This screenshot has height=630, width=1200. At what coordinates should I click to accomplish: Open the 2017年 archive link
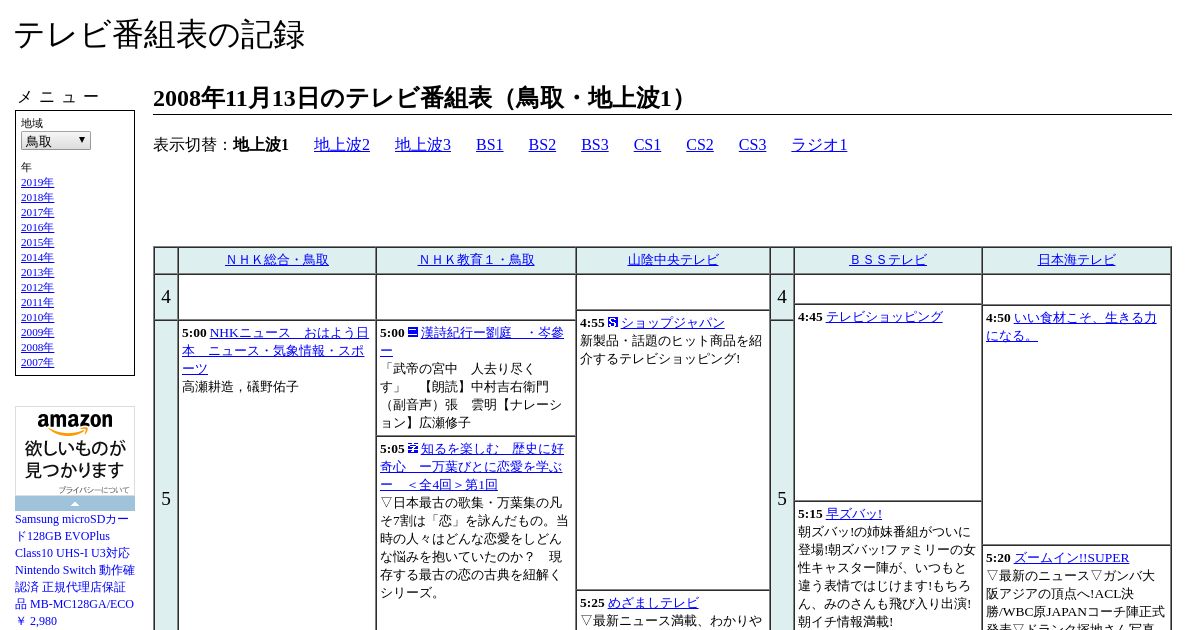(37, 212)
